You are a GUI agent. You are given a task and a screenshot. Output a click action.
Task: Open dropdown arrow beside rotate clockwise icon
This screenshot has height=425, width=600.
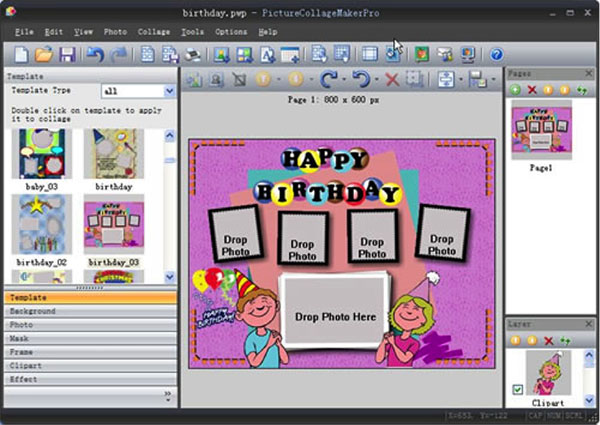(x=343, y=80)
